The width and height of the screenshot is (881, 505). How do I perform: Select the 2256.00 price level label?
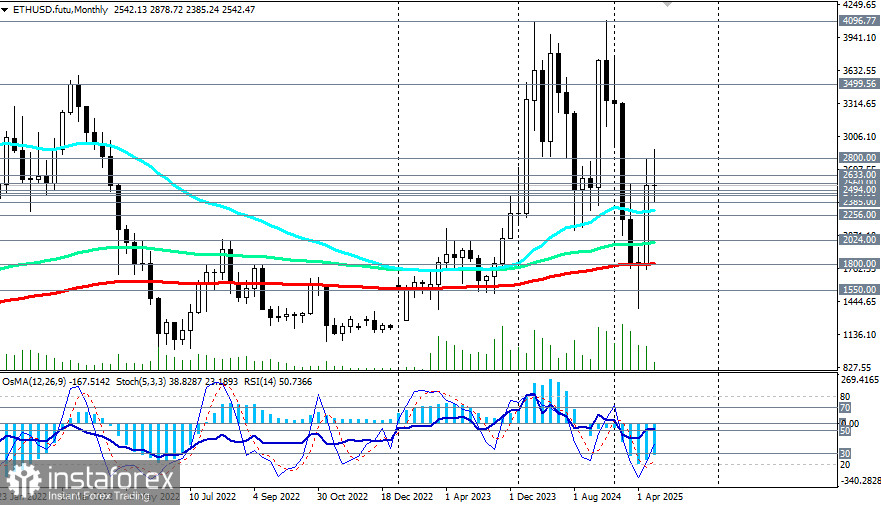[859, 214]
